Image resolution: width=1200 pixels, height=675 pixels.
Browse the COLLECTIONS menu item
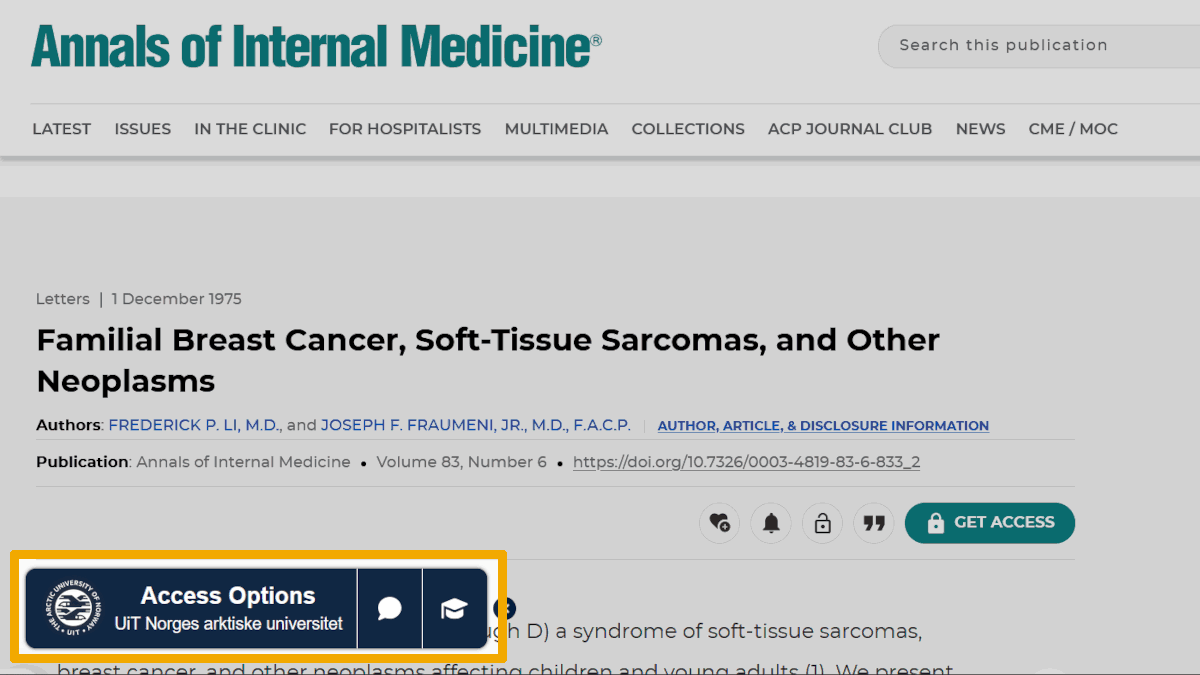coord(688,129)
